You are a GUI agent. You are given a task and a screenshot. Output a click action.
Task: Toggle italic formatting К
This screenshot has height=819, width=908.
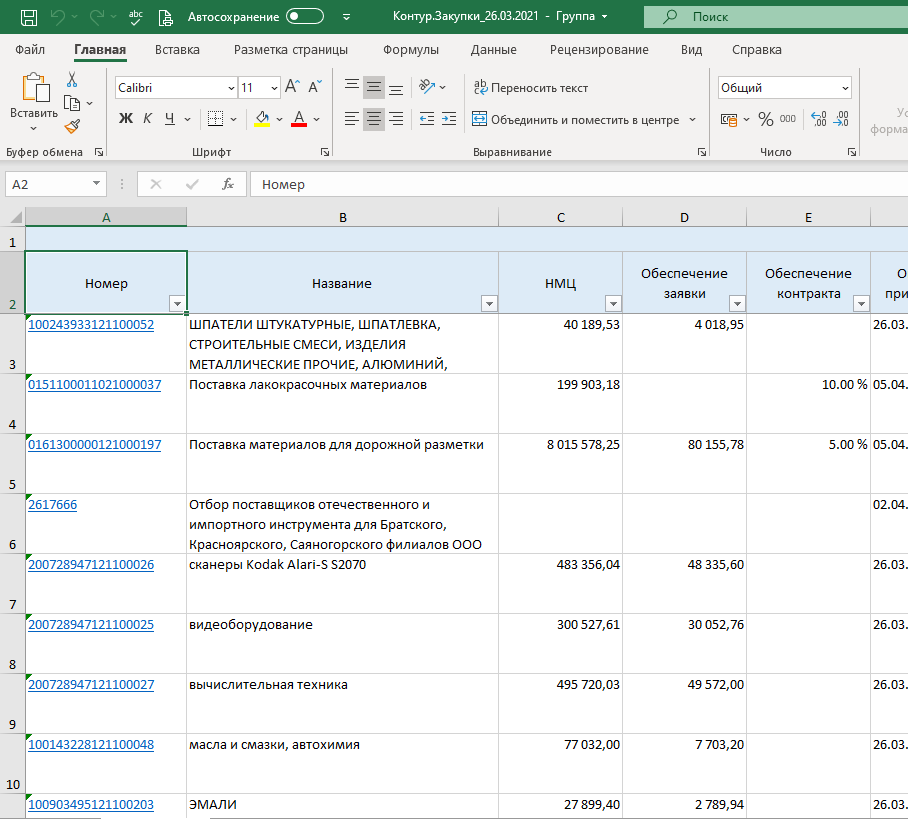[148, 119]
